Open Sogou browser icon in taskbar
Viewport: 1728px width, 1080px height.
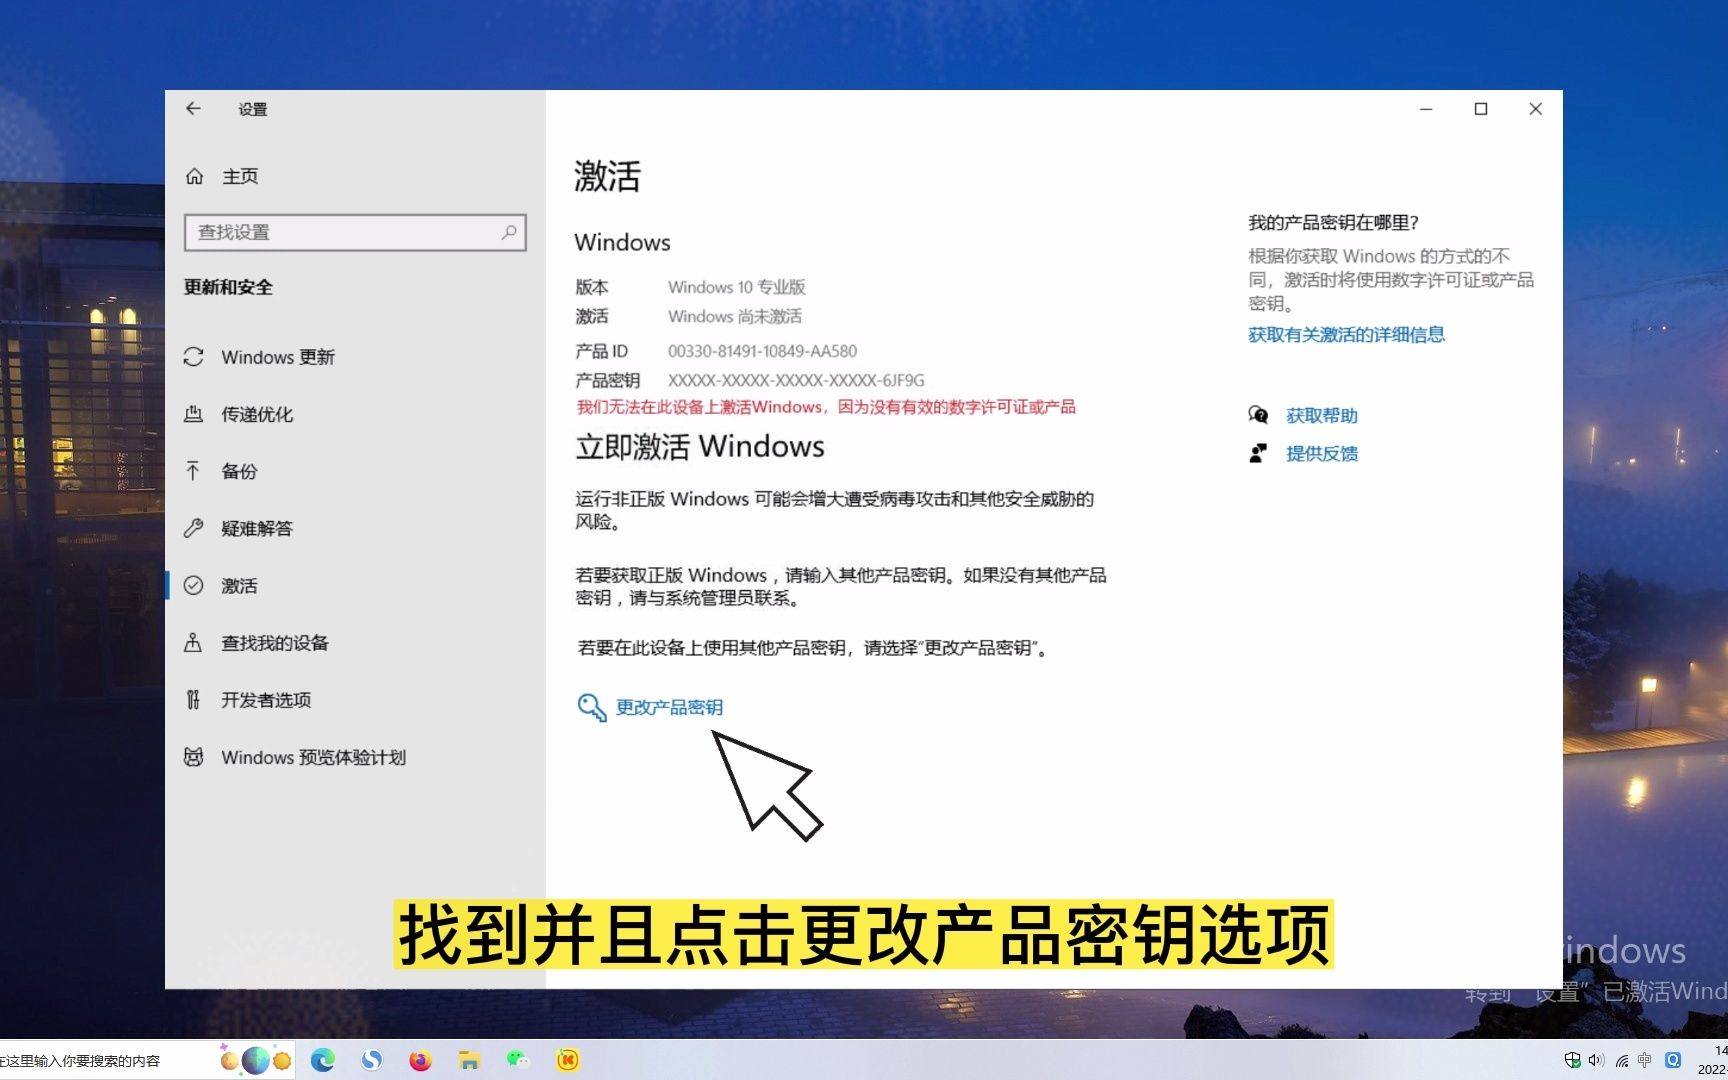[372, 1060]
